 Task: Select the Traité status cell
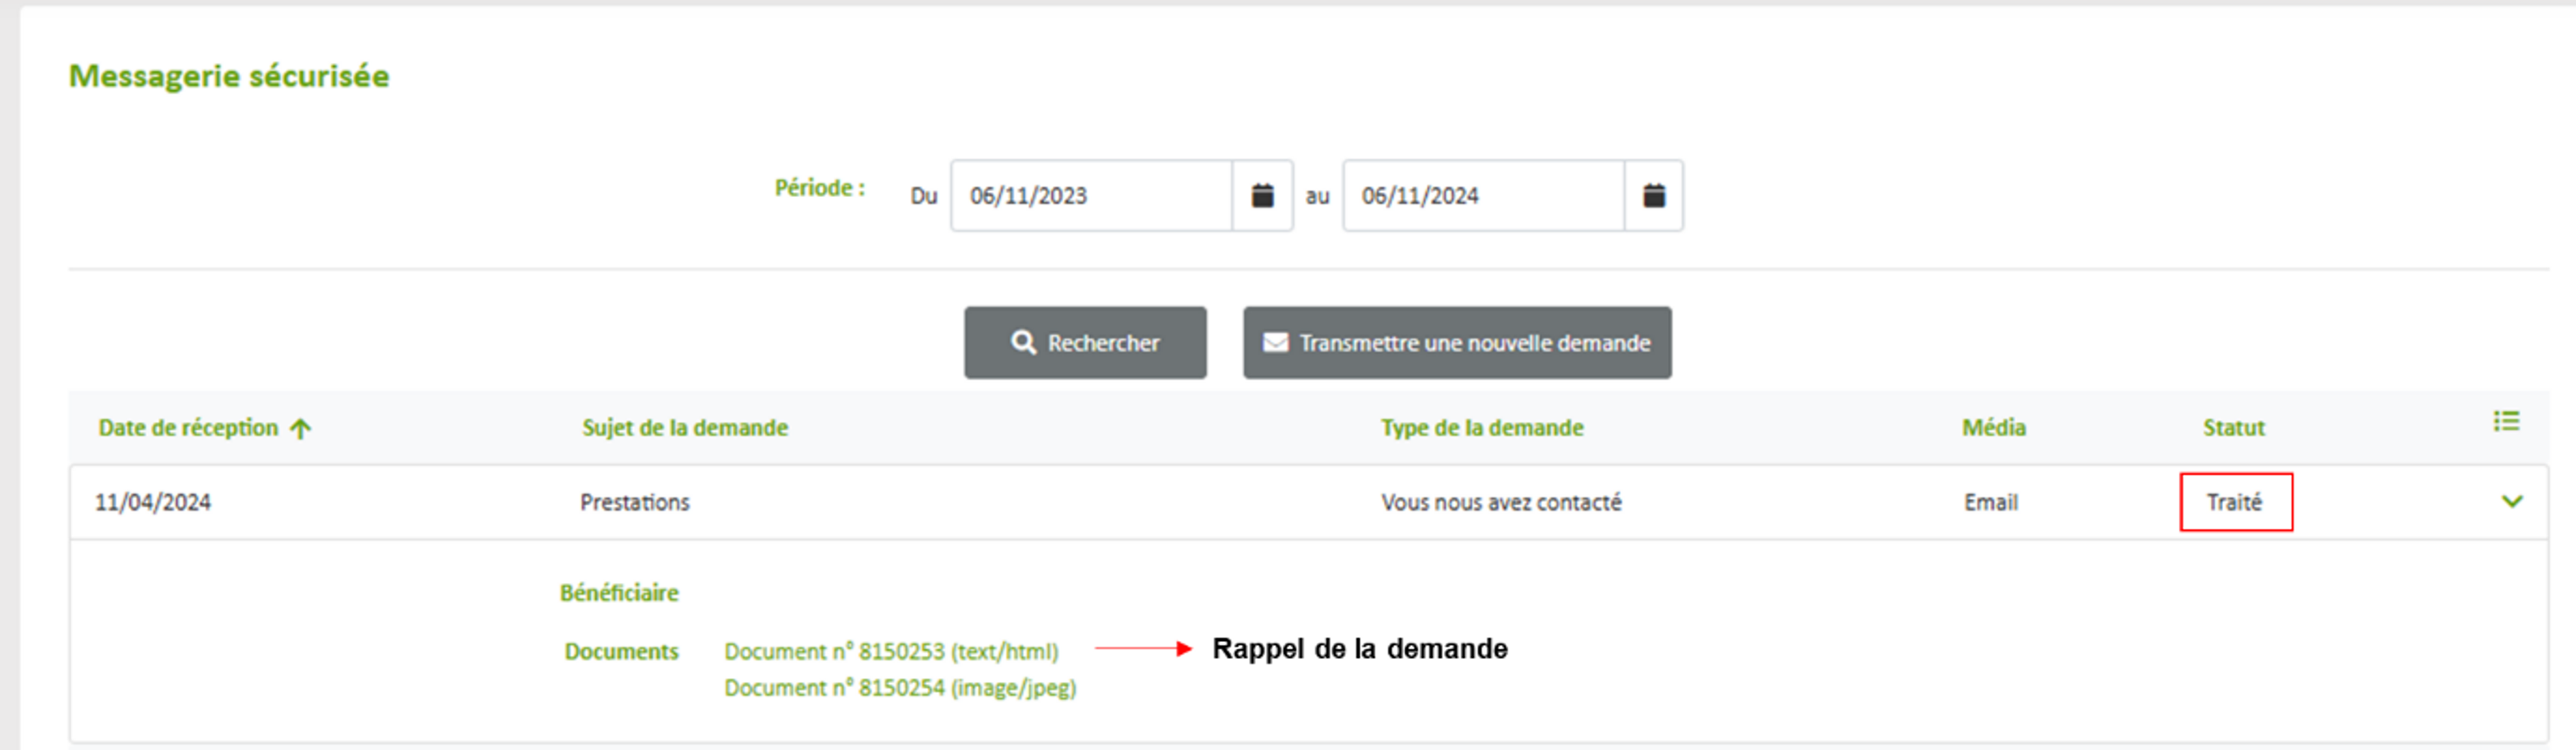(2235, 502)
